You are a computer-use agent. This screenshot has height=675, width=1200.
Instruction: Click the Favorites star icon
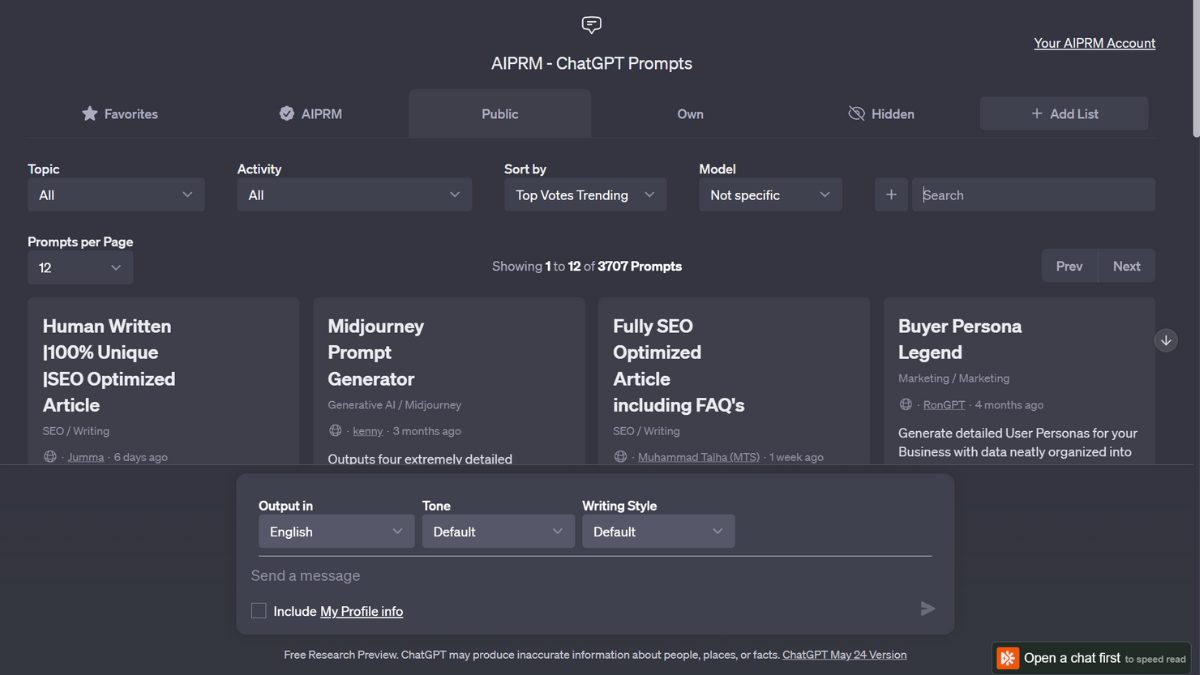click(x=91, y=113)
